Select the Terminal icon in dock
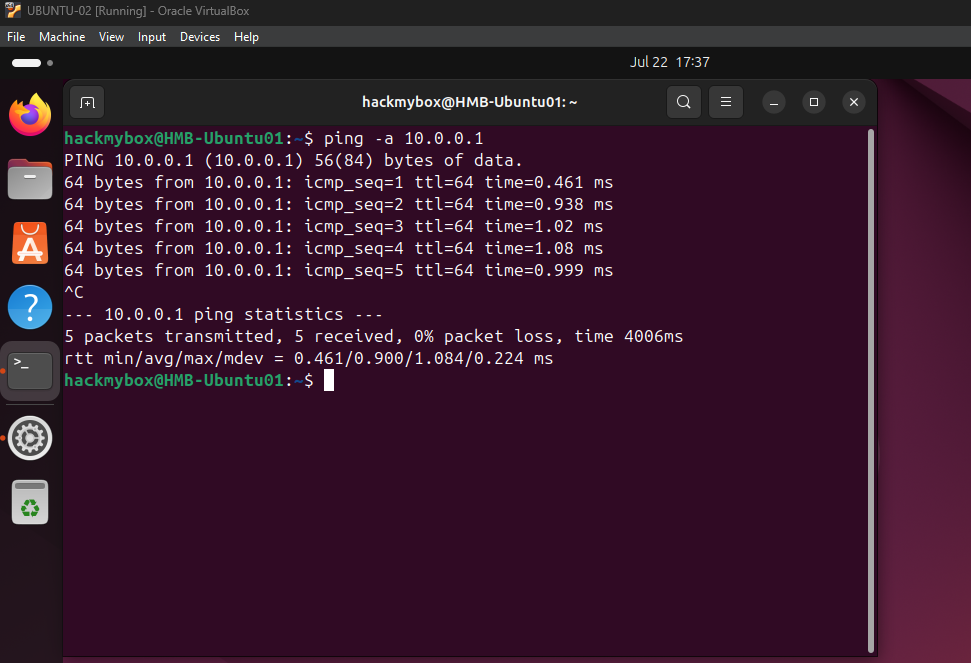The height and width of the screenshot is (663, 971). [30, 370]
